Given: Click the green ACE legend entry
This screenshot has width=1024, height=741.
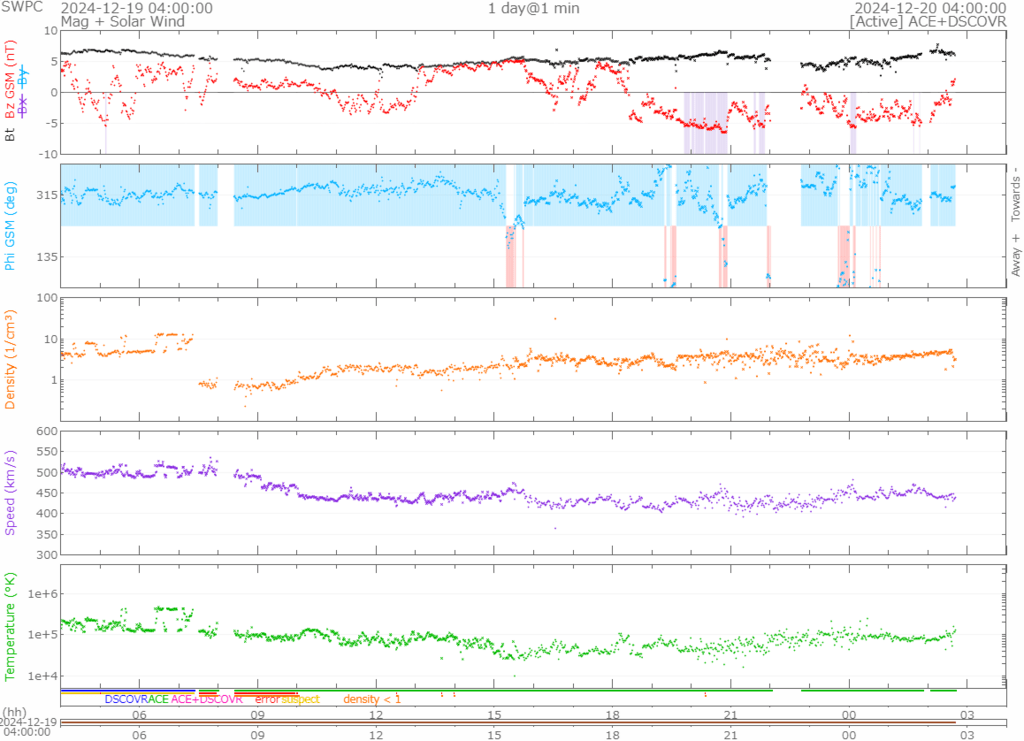Looking at the screenshot, I should tap(159, 699).
